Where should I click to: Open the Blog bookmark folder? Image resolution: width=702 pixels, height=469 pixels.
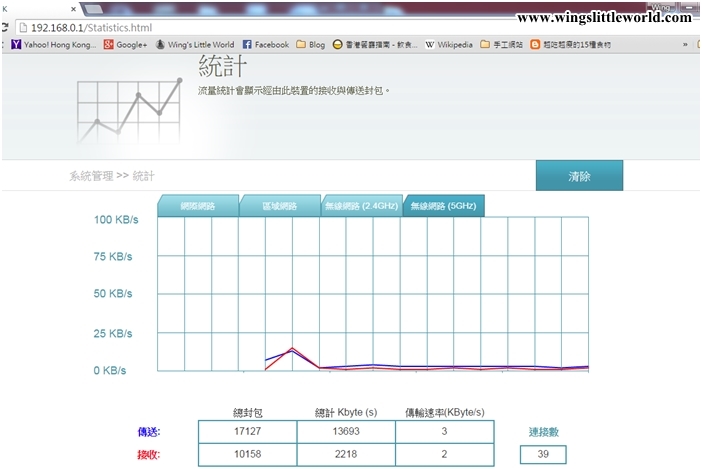(x=310, y=45)
